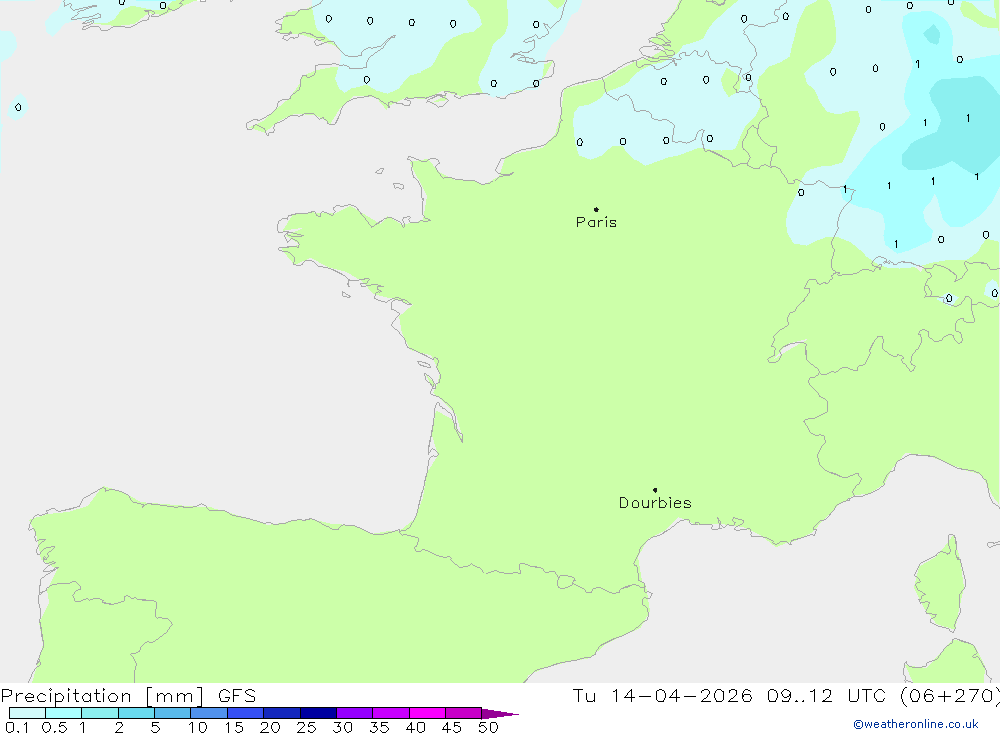
Task: Pick the 1–2 mm legend swatch
Action: [x=100, y=713]
